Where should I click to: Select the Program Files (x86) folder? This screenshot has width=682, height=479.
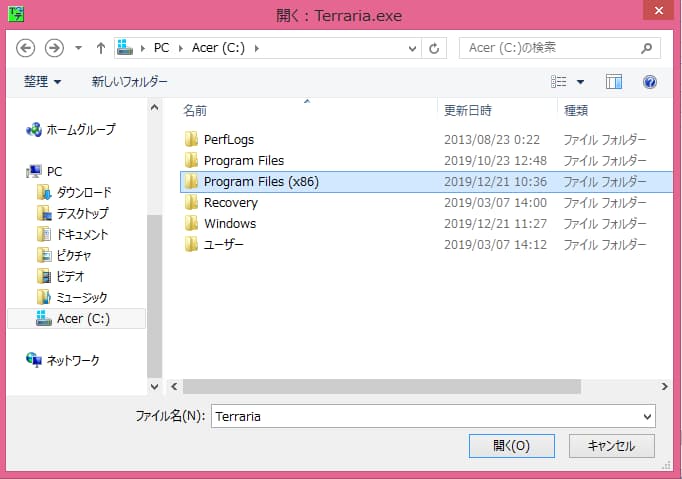point(426,181)
